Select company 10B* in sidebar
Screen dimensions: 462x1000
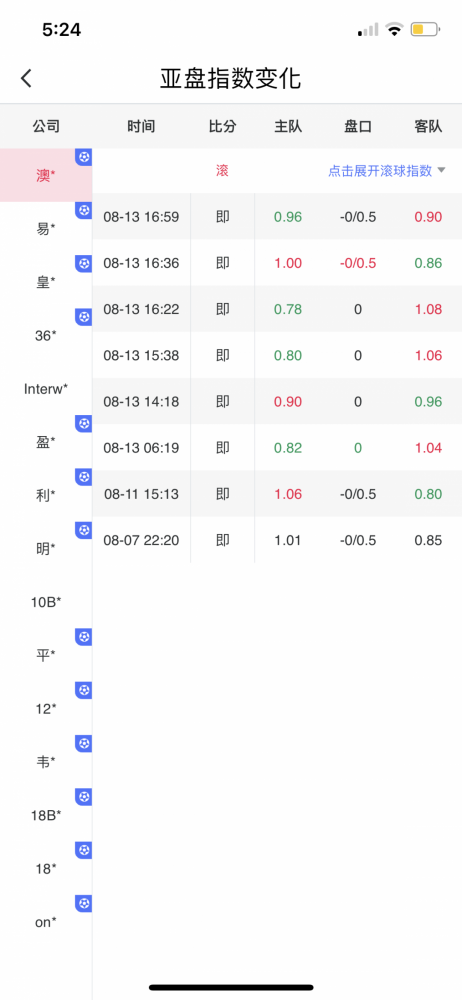(46, 601)
